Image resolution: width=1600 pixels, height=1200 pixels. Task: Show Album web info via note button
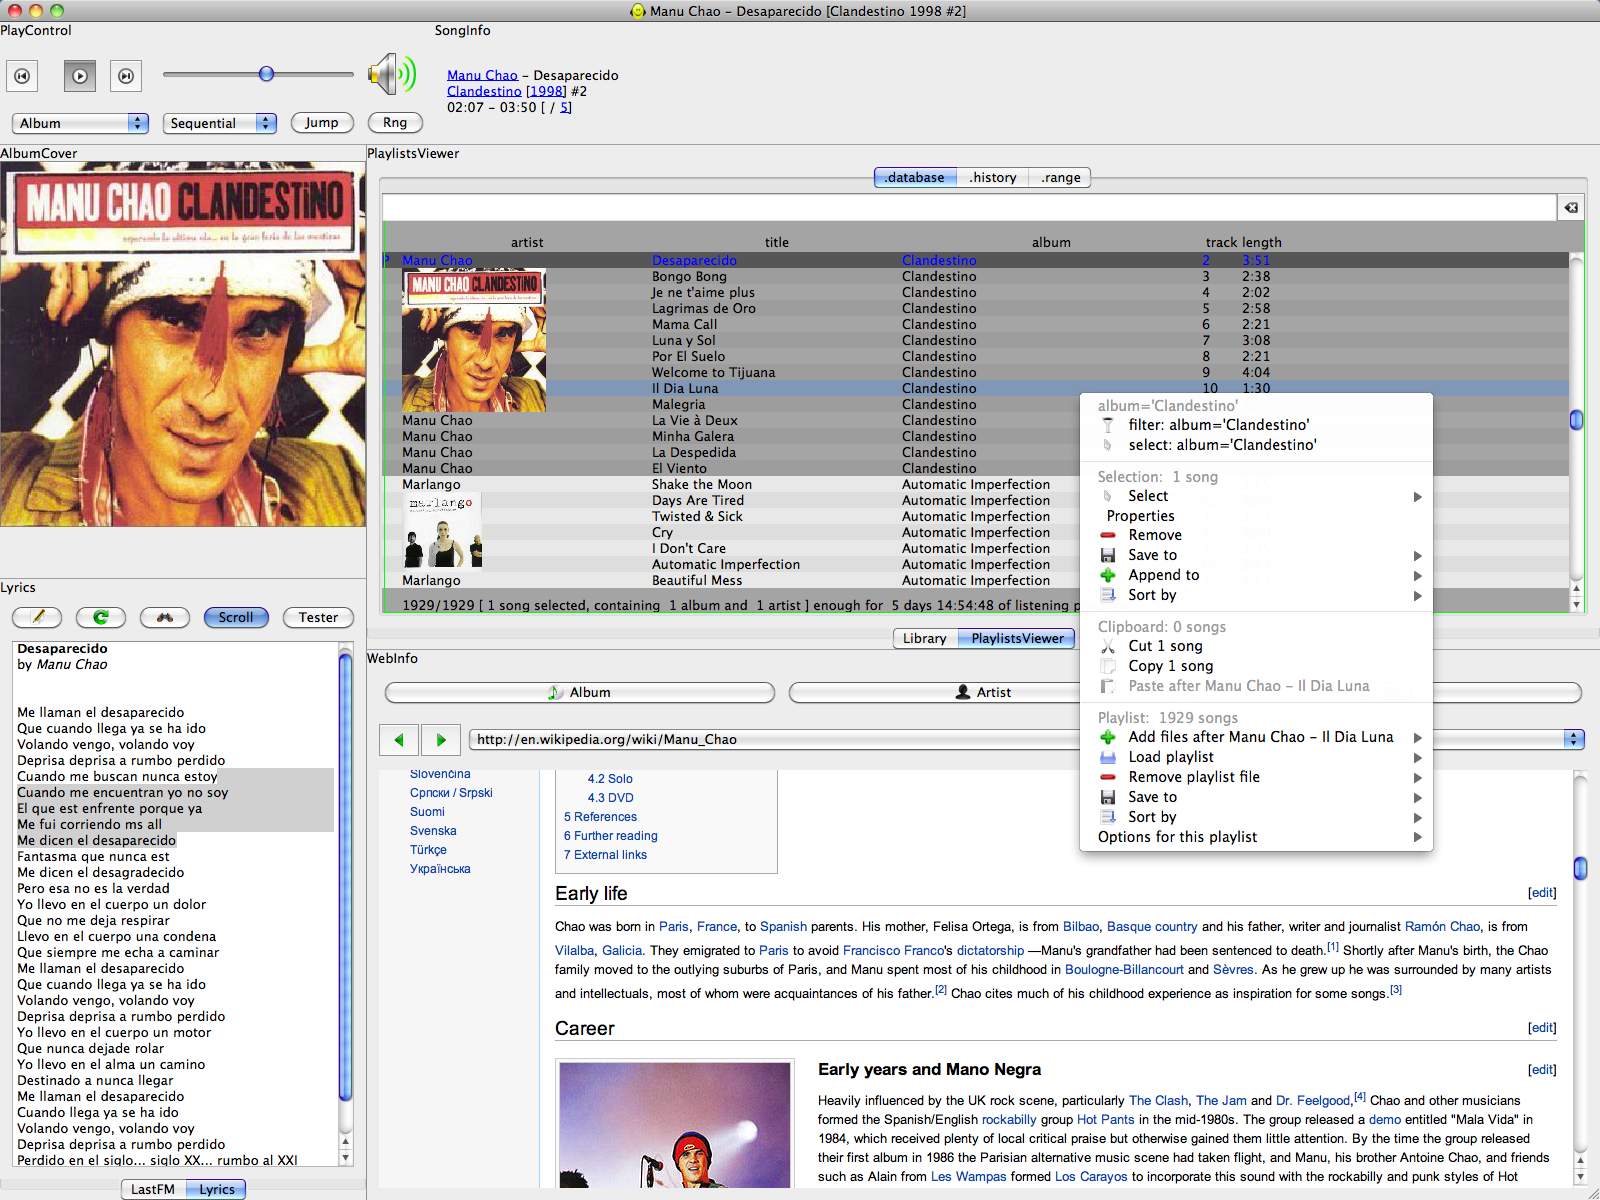point(580,692)
